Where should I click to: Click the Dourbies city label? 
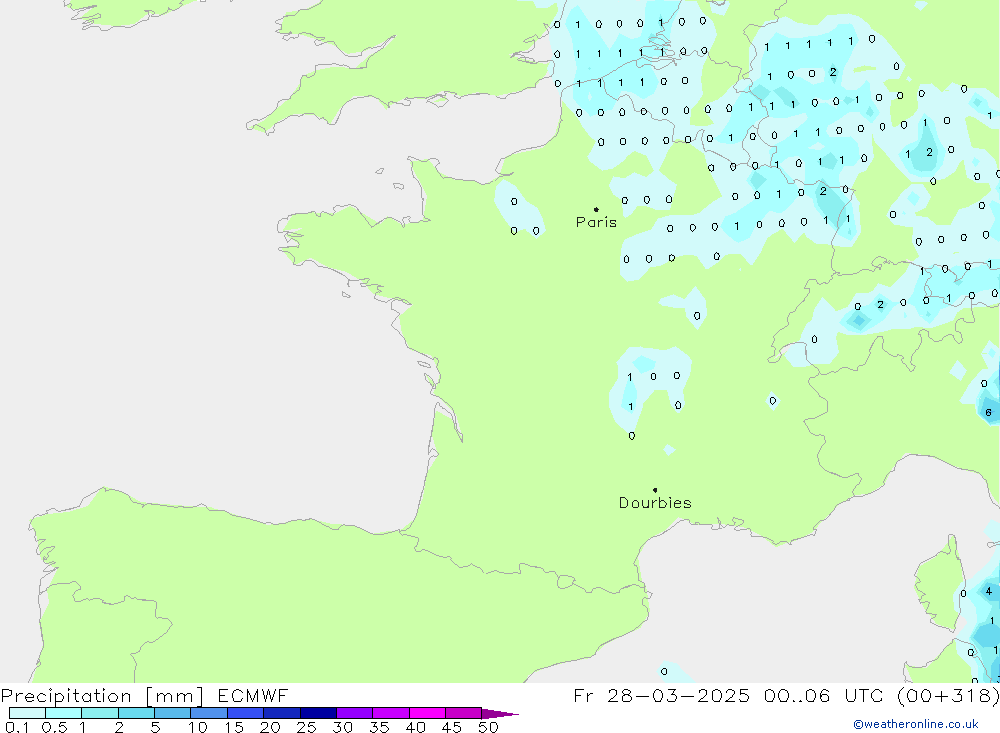655,503
